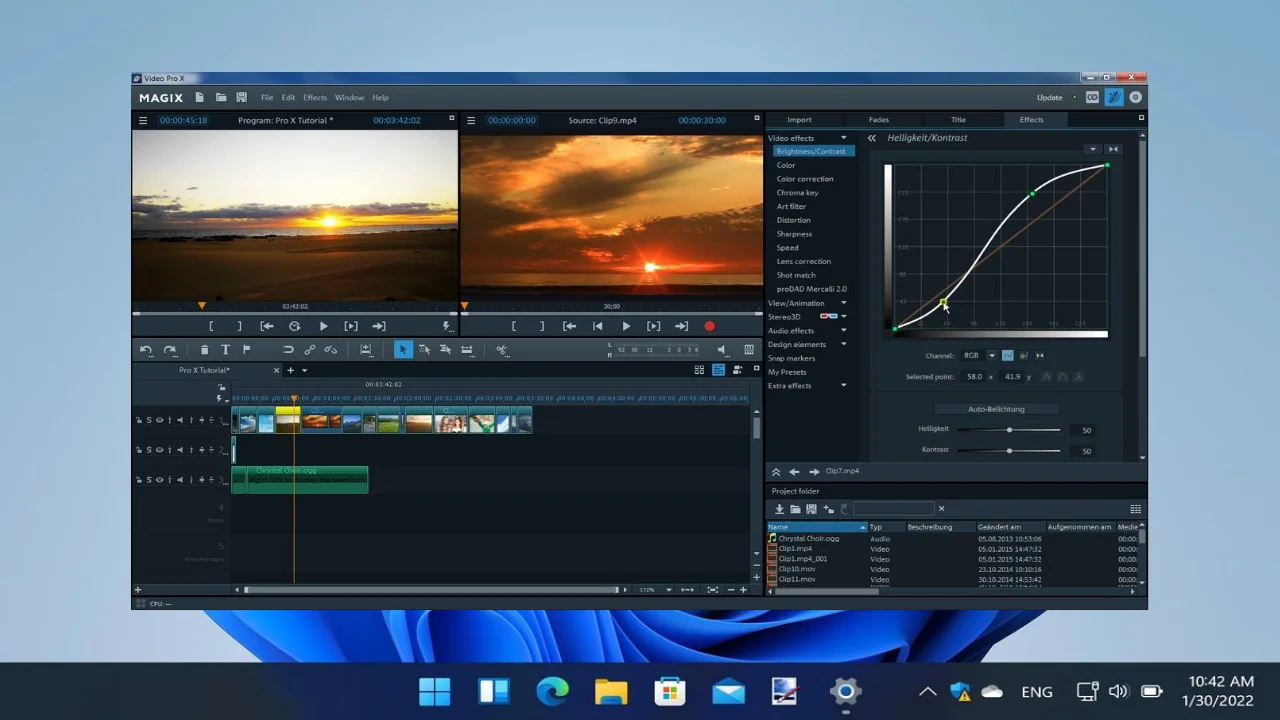Screen dimensions: 1280x720
Task: Select the Color correction effect
Action: [805, 179]
